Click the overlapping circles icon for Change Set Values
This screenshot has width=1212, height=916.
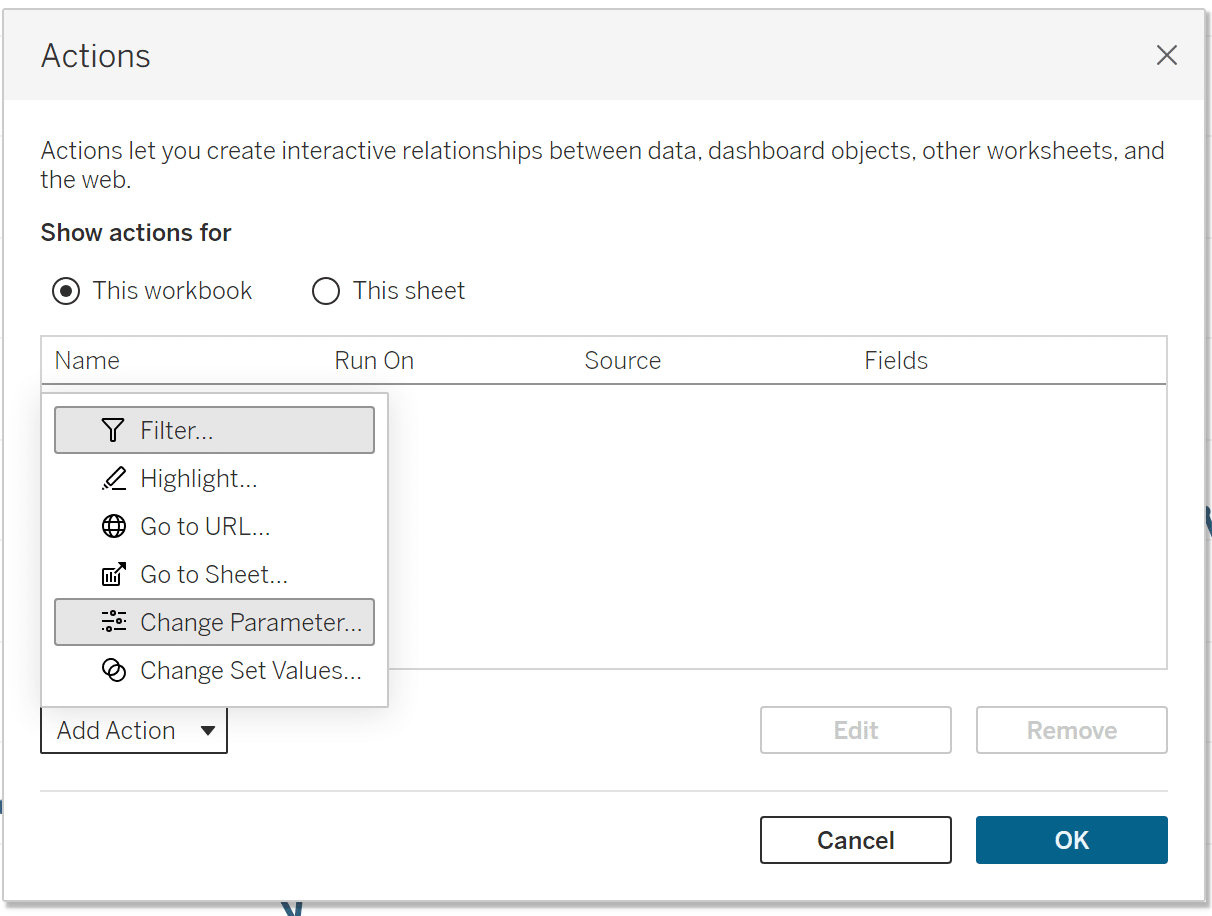[x=114, y=670]
